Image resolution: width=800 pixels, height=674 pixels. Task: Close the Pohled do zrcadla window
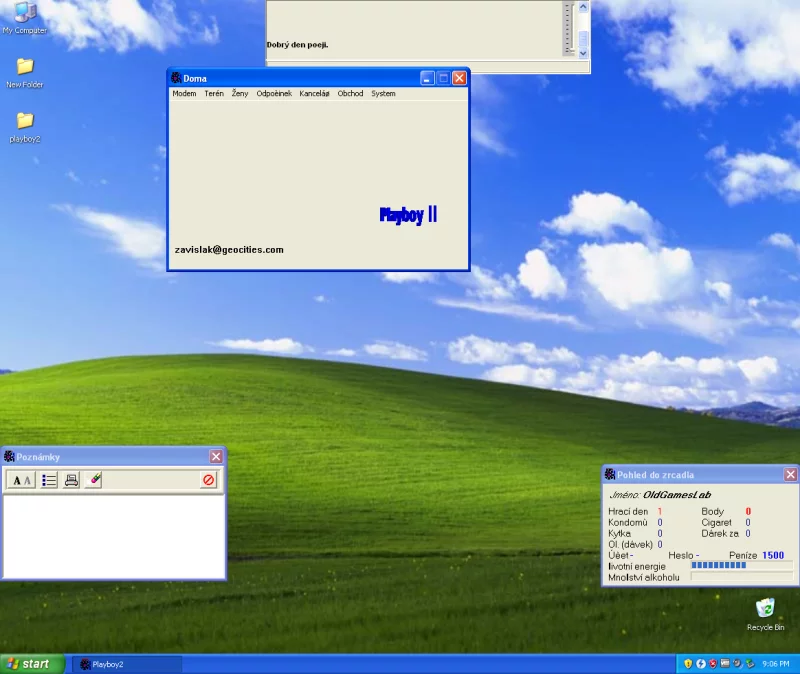790,475
